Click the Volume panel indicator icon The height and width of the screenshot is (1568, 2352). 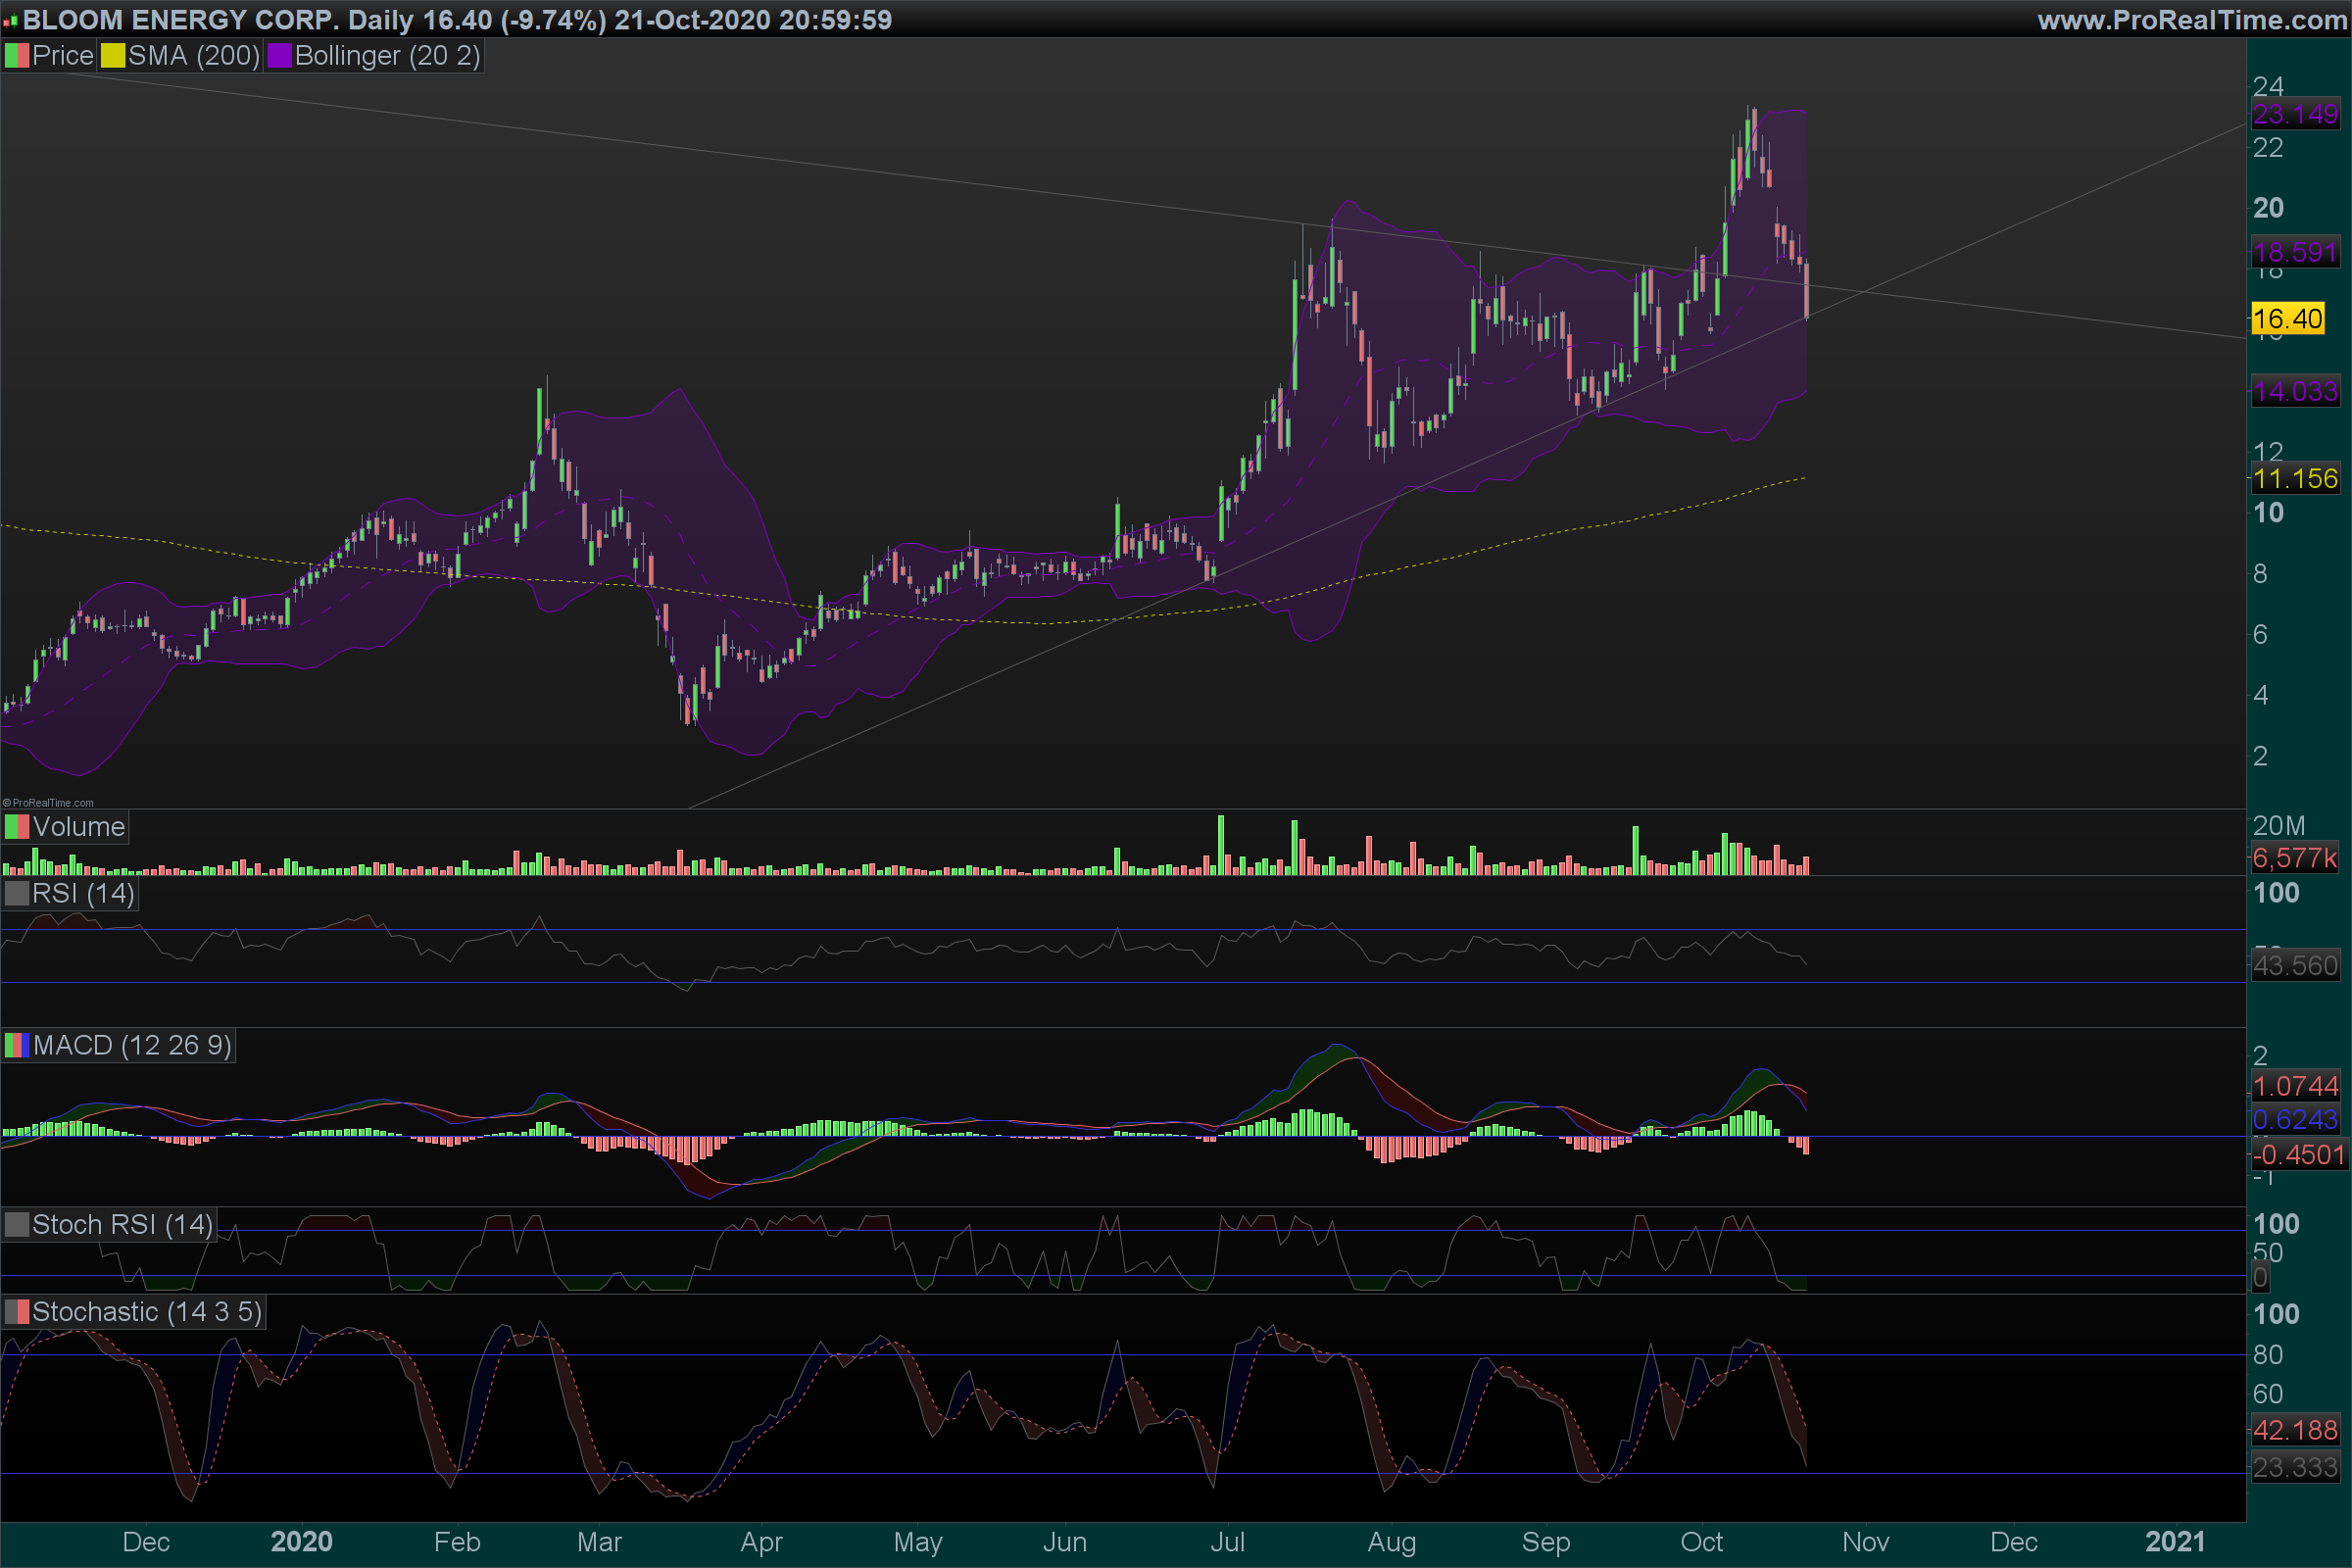coord(17,827)
